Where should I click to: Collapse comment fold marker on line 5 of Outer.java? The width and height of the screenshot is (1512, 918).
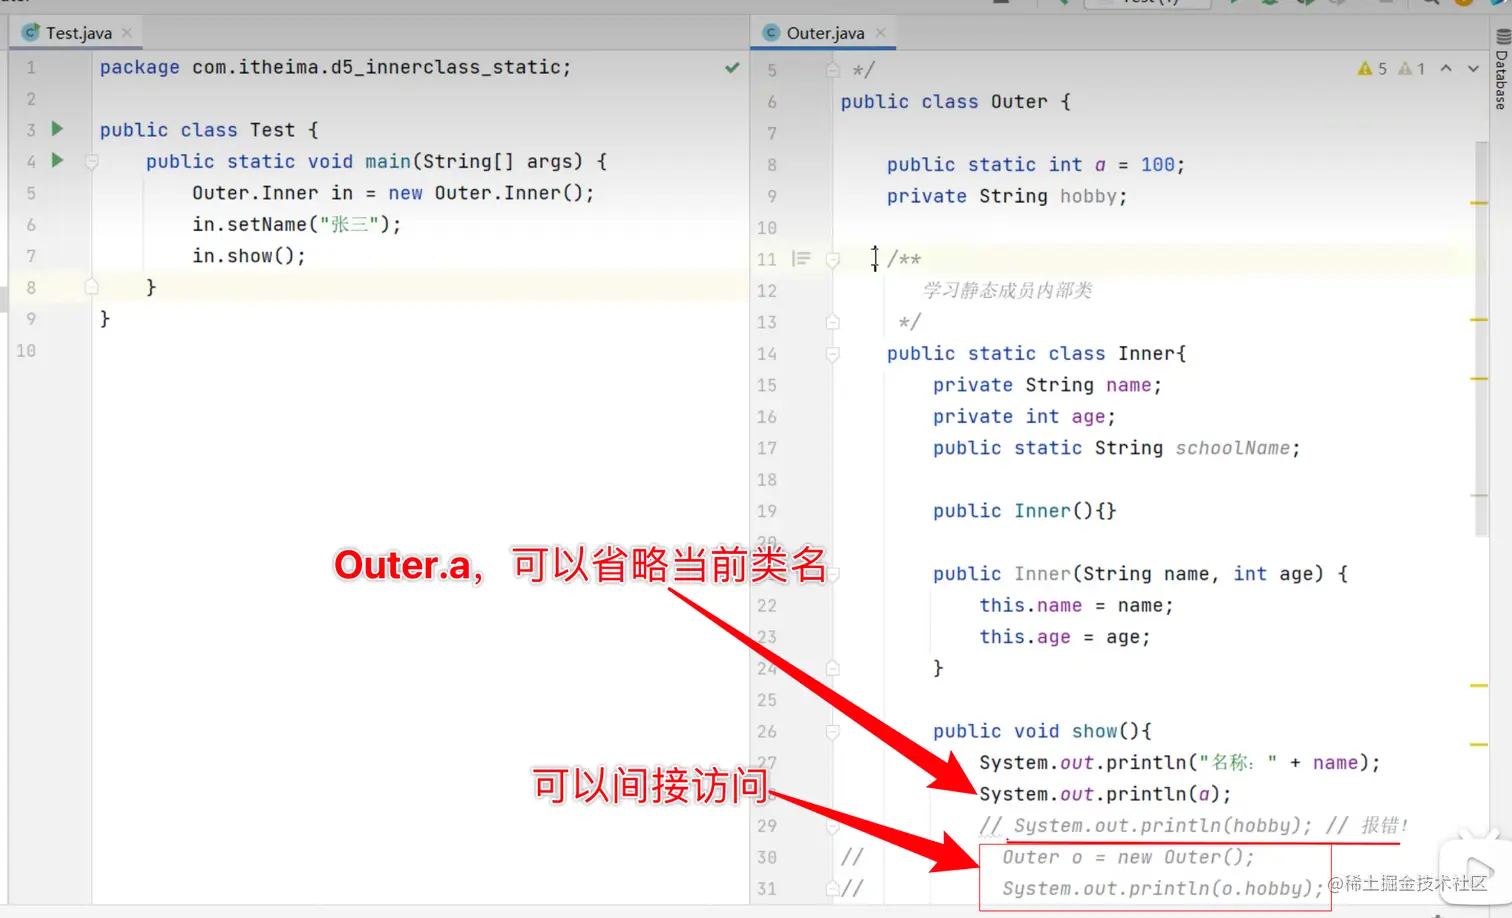[832, 70]
